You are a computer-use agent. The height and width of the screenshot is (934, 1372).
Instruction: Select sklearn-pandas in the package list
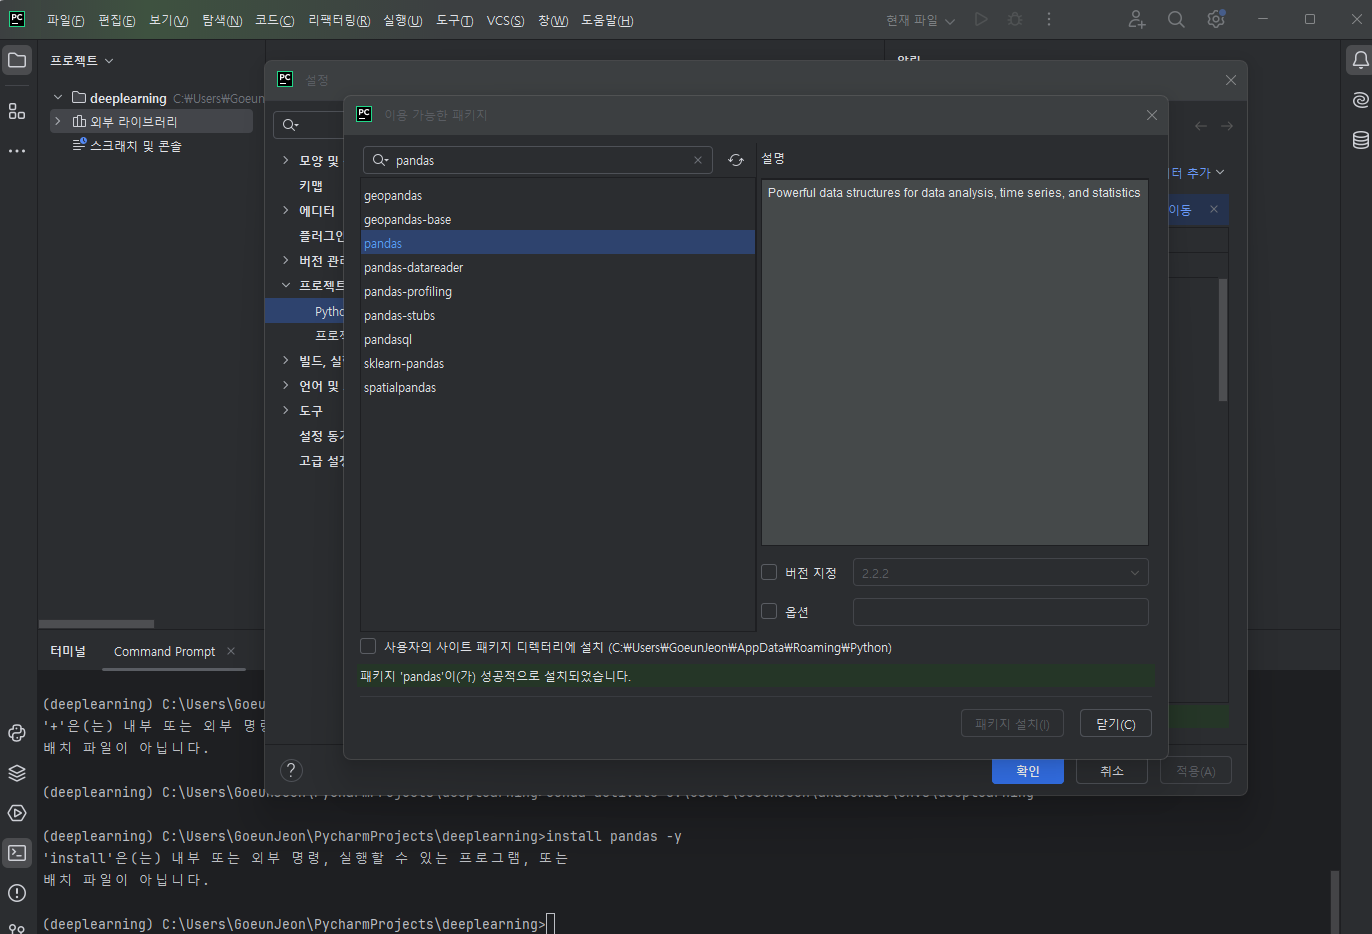click(x=558, y=363)
